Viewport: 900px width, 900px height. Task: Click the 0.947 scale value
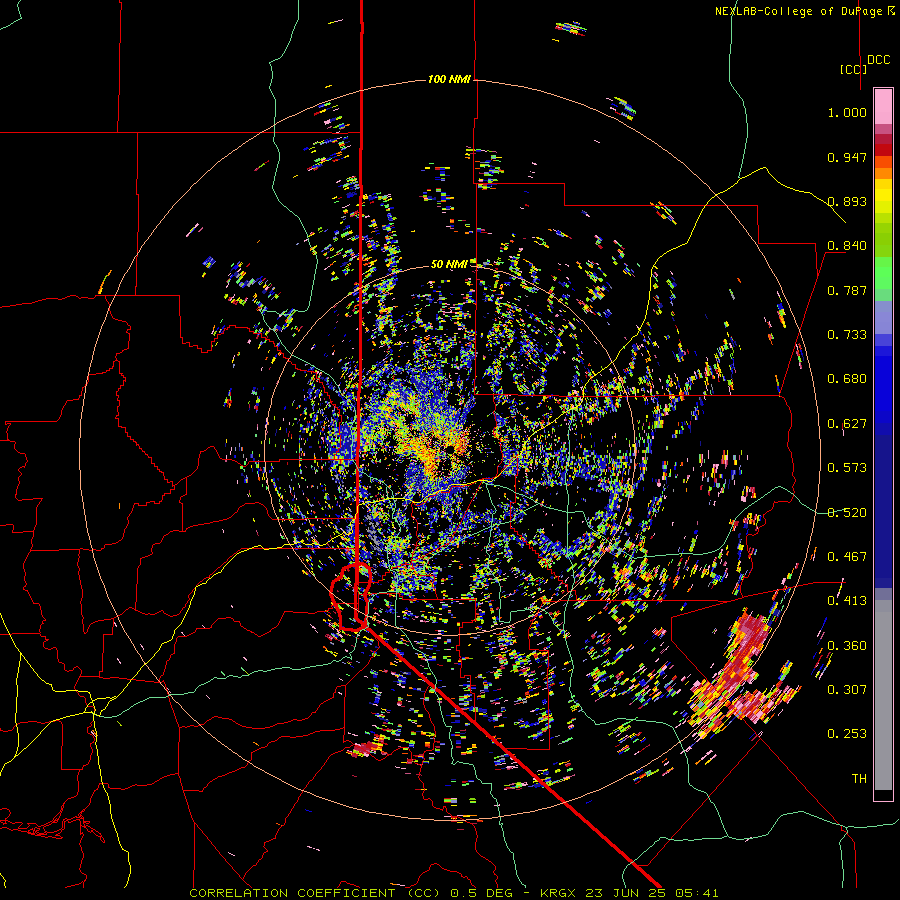pos(847,157)
